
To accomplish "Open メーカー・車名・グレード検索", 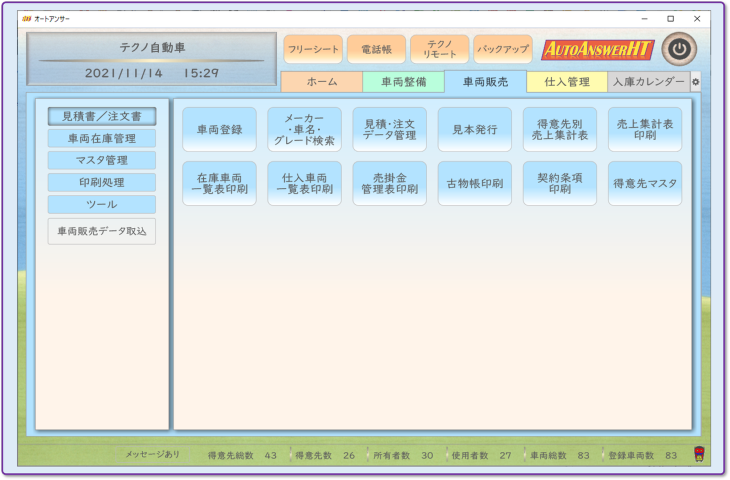I will (x=304, y=129).
